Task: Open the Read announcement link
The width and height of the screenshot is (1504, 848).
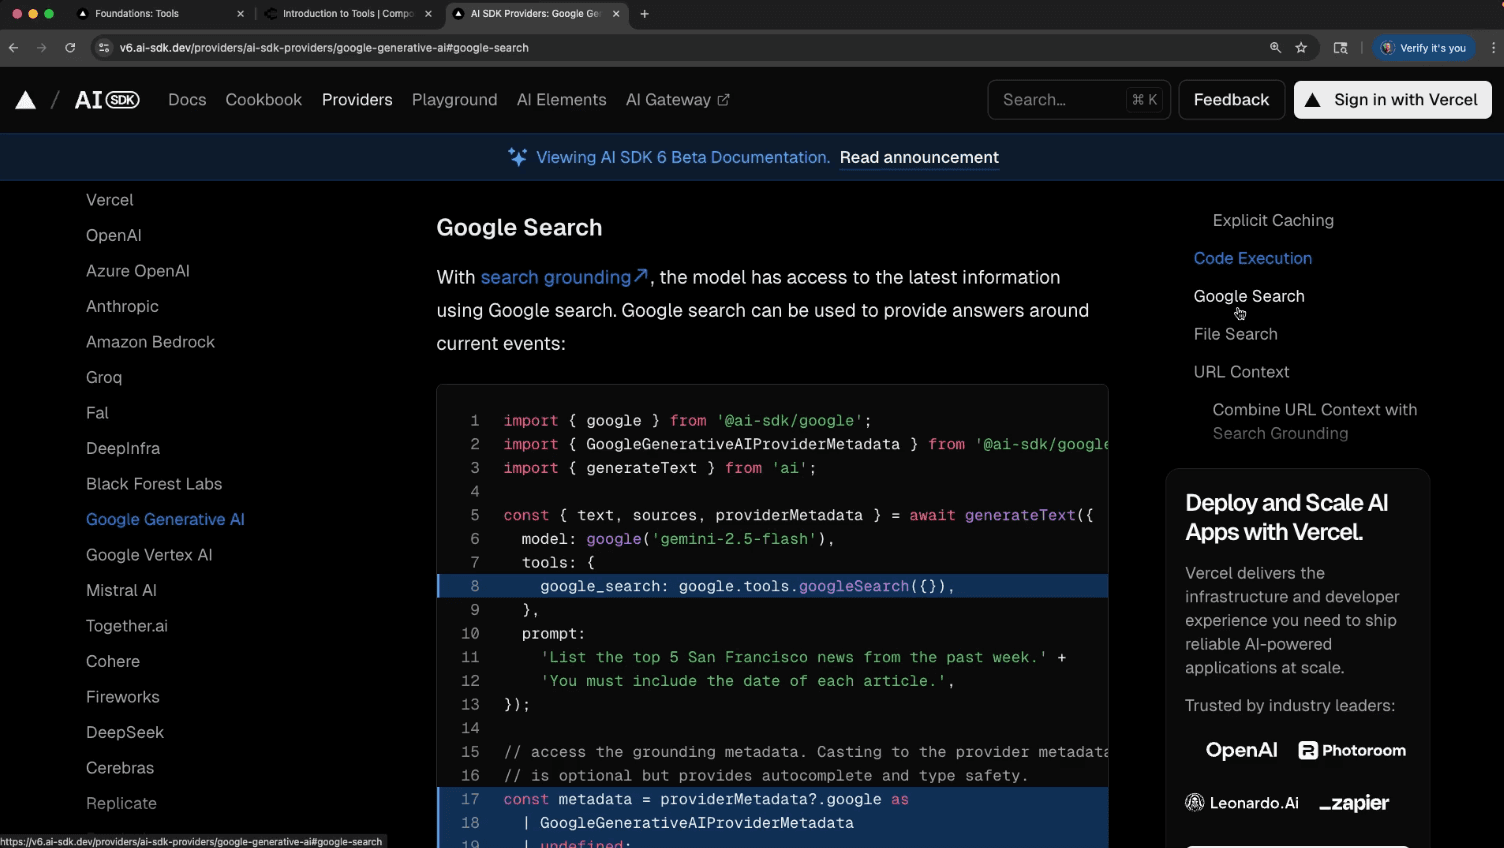Action: (919, 157)
